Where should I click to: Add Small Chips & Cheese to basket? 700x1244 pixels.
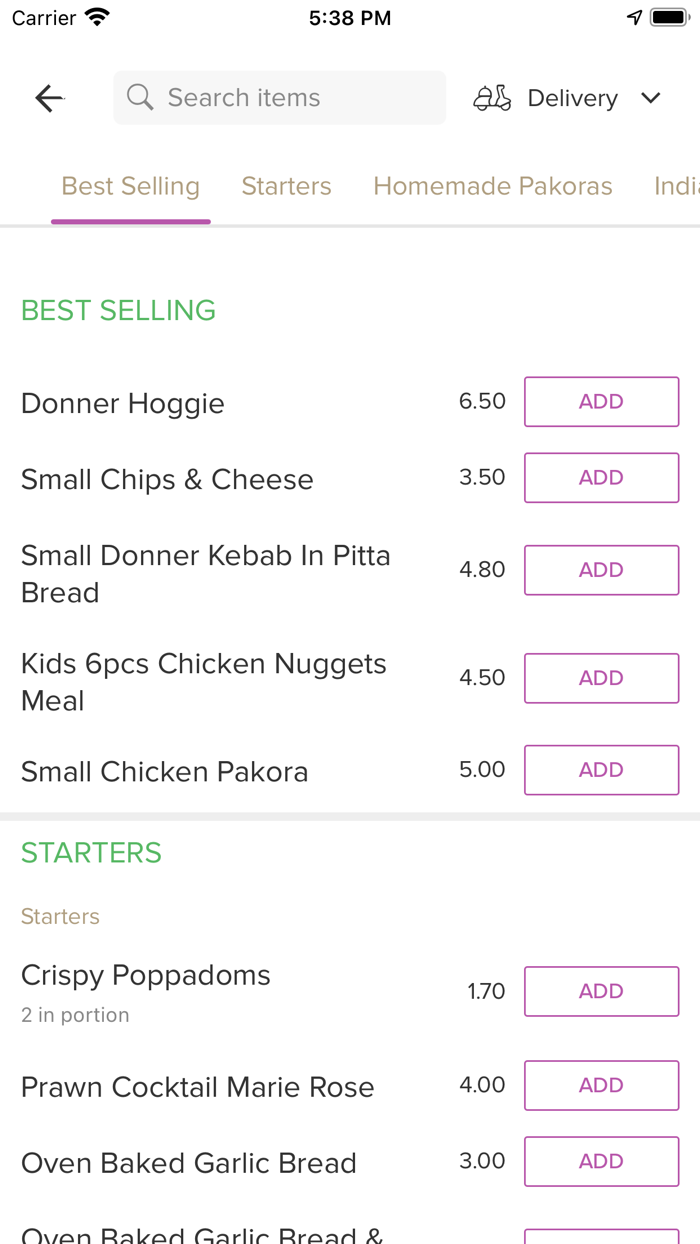[x=601, y=477]
